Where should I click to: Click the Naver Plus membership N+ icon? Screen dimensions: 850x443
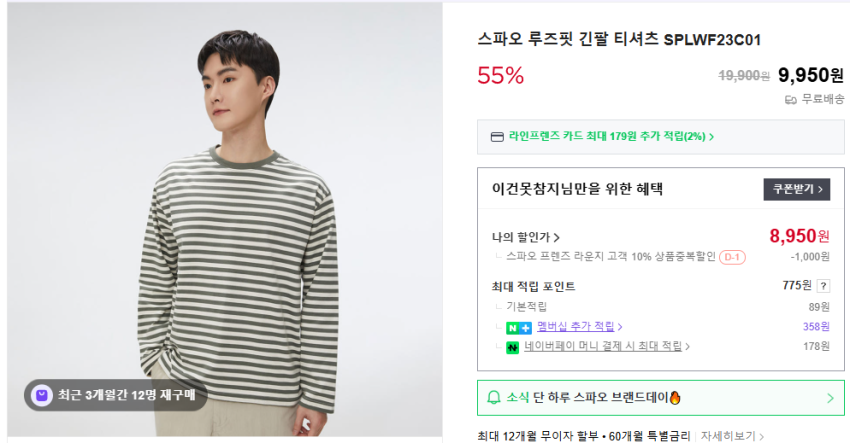point(518,327)
